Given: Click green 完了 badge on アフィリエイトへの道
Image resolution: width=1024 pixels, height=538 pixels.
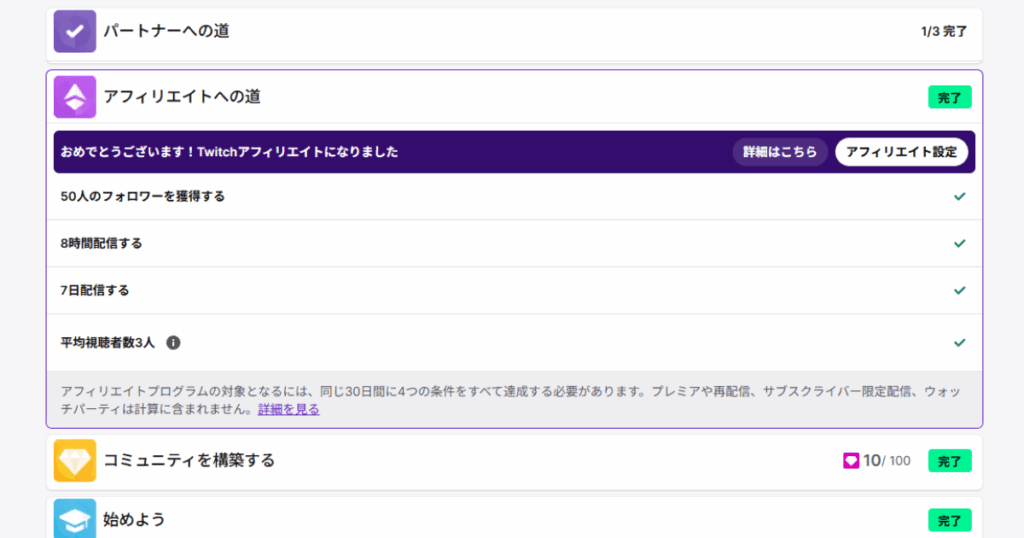Looking at the screenshot, I should (949, 98).
